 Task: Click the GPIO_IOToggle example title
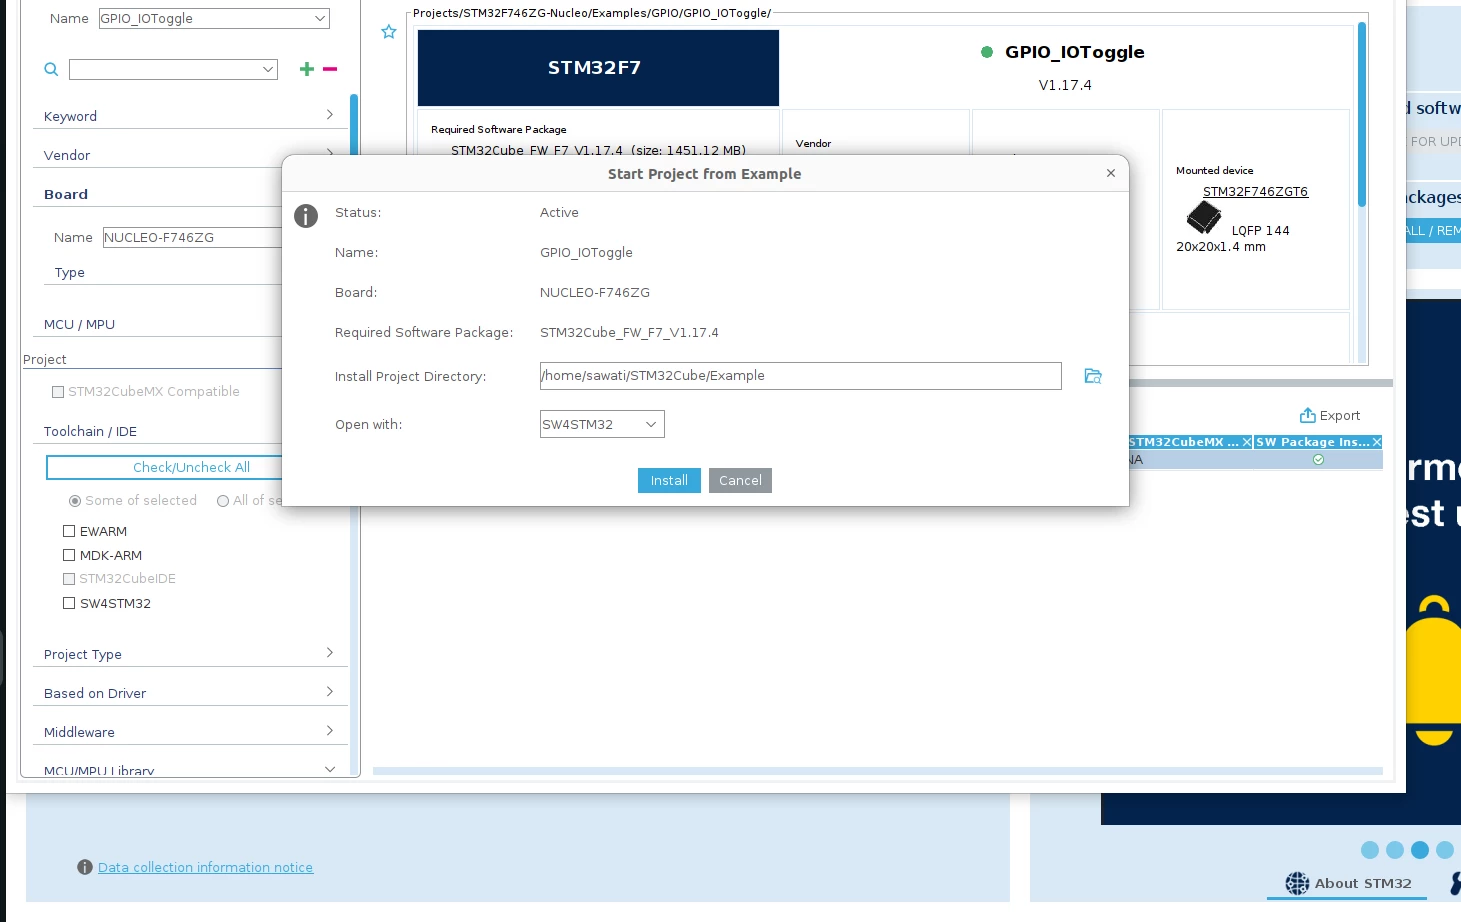point(1075,52)
